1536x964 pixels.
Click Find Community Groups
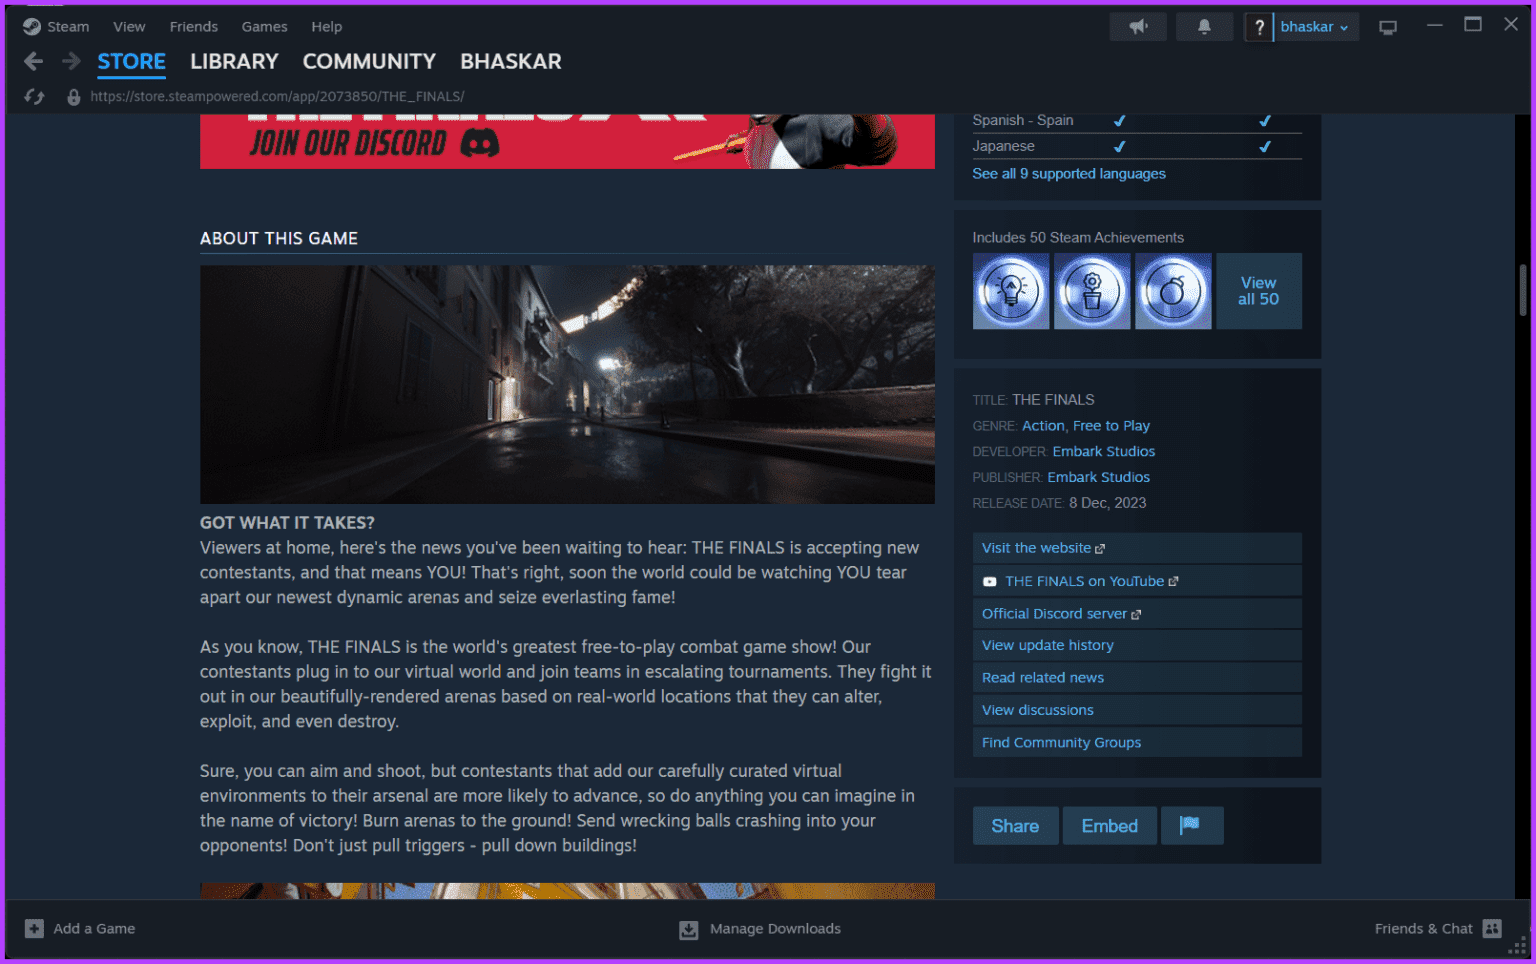[1137, 743]
